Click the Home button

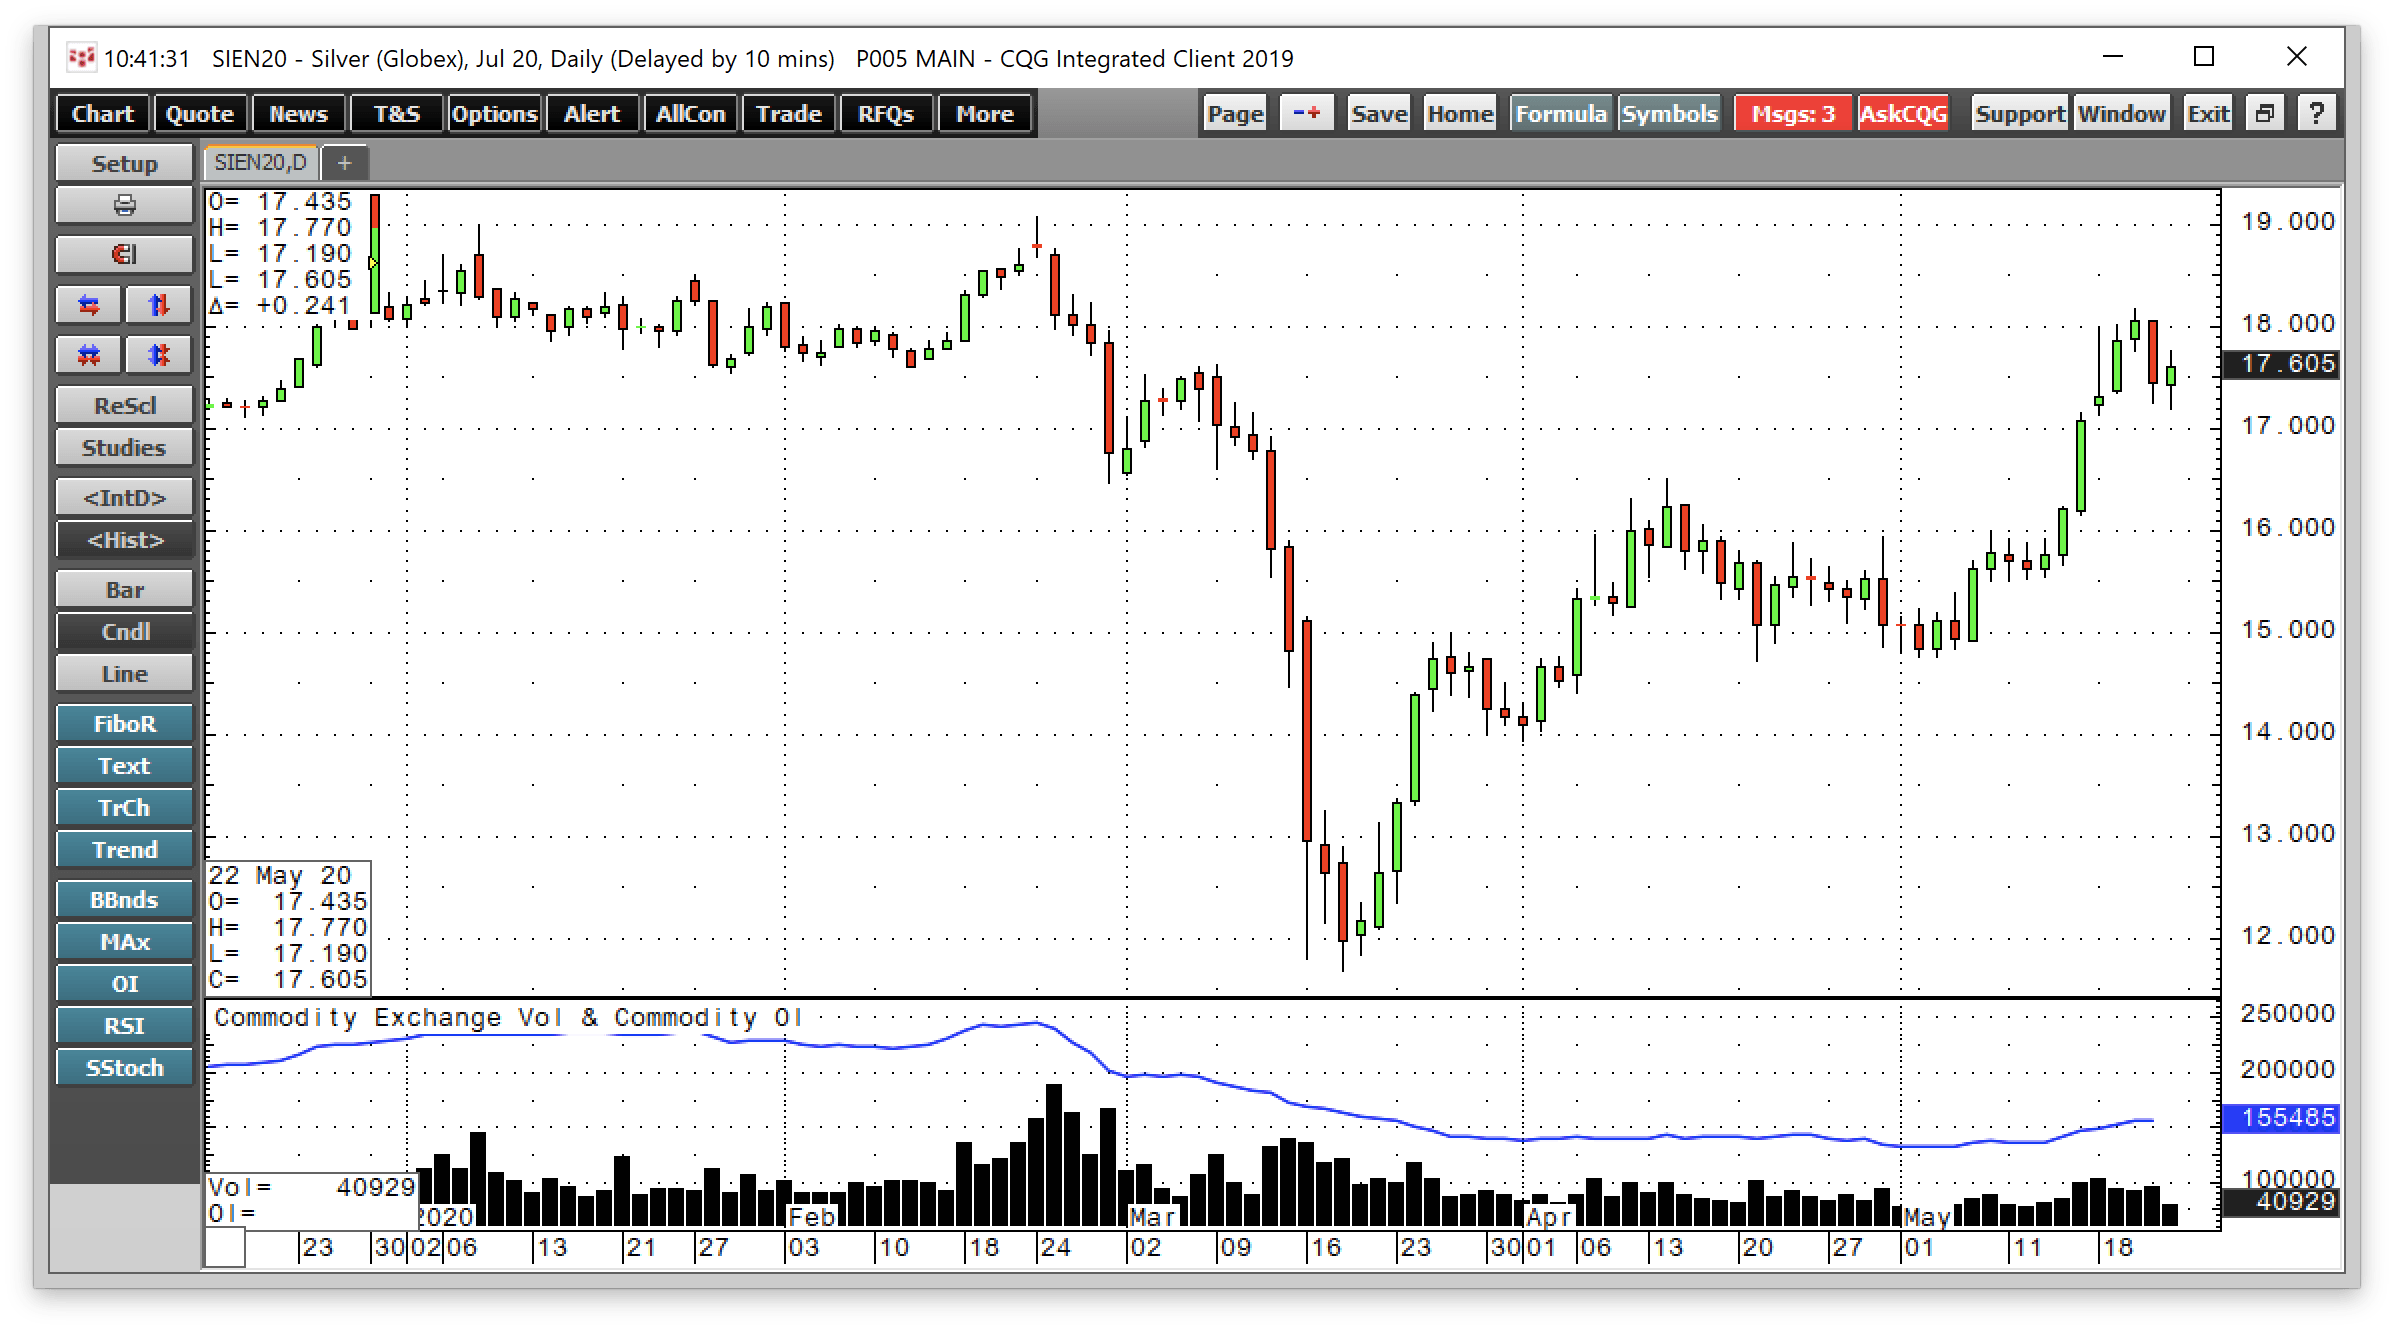pos(1460,113)
